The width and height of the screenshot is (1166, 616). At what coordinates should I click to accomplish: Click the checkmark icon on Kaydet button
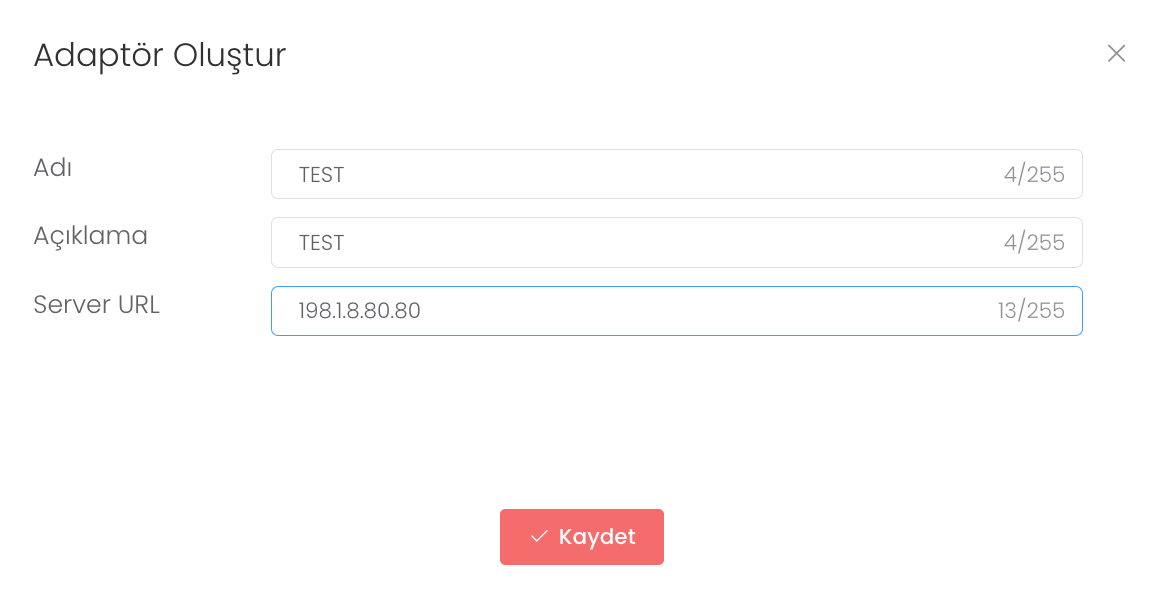(539, 537)
